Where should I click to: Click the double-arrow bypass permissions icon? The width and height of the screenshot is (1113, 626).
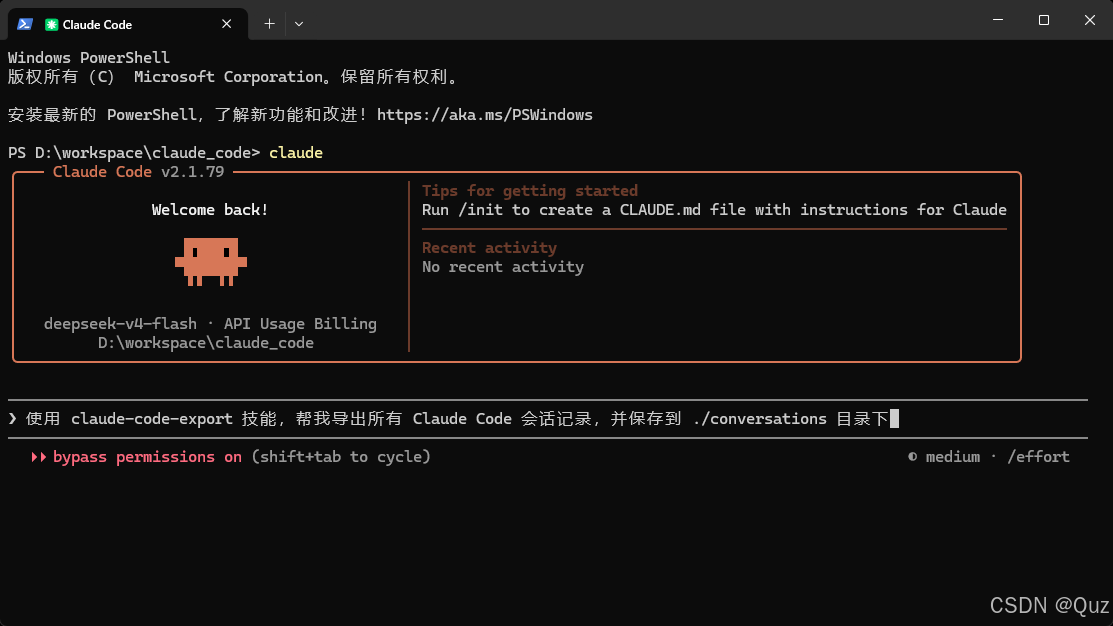[x=38, y=457]
